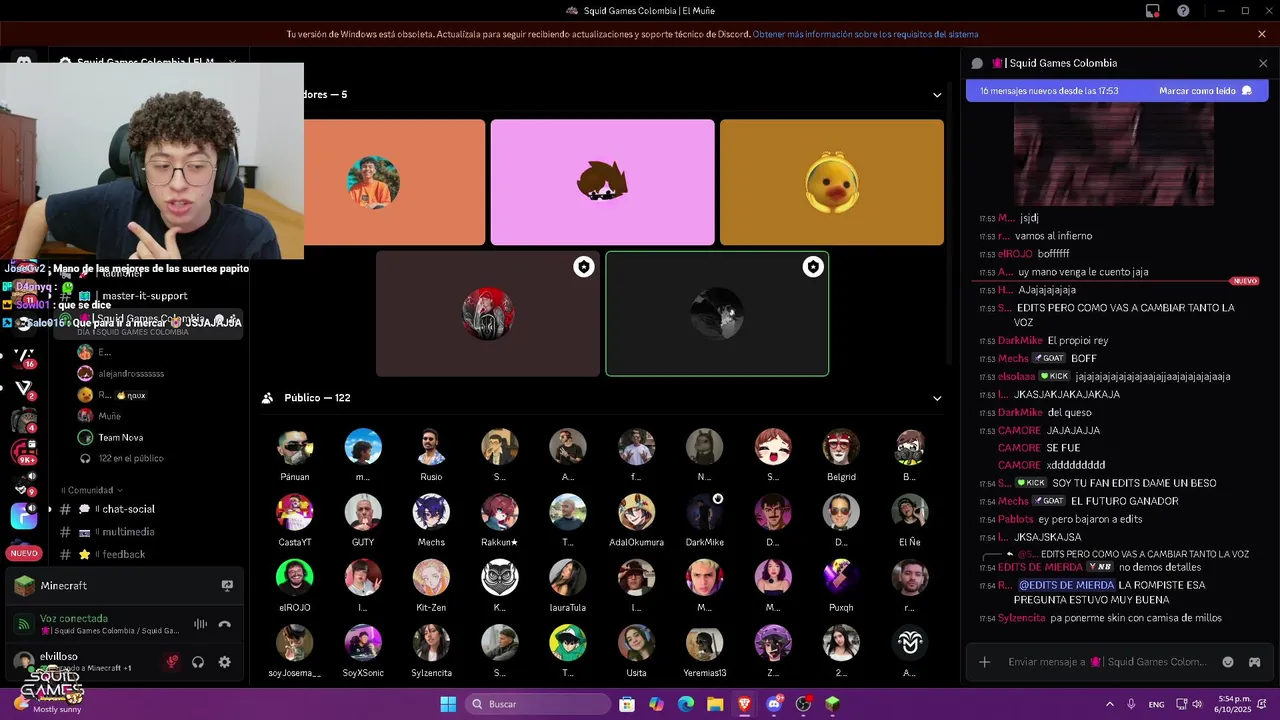
Task: Open user settings gear icon
Action: [x=224, y=662]
